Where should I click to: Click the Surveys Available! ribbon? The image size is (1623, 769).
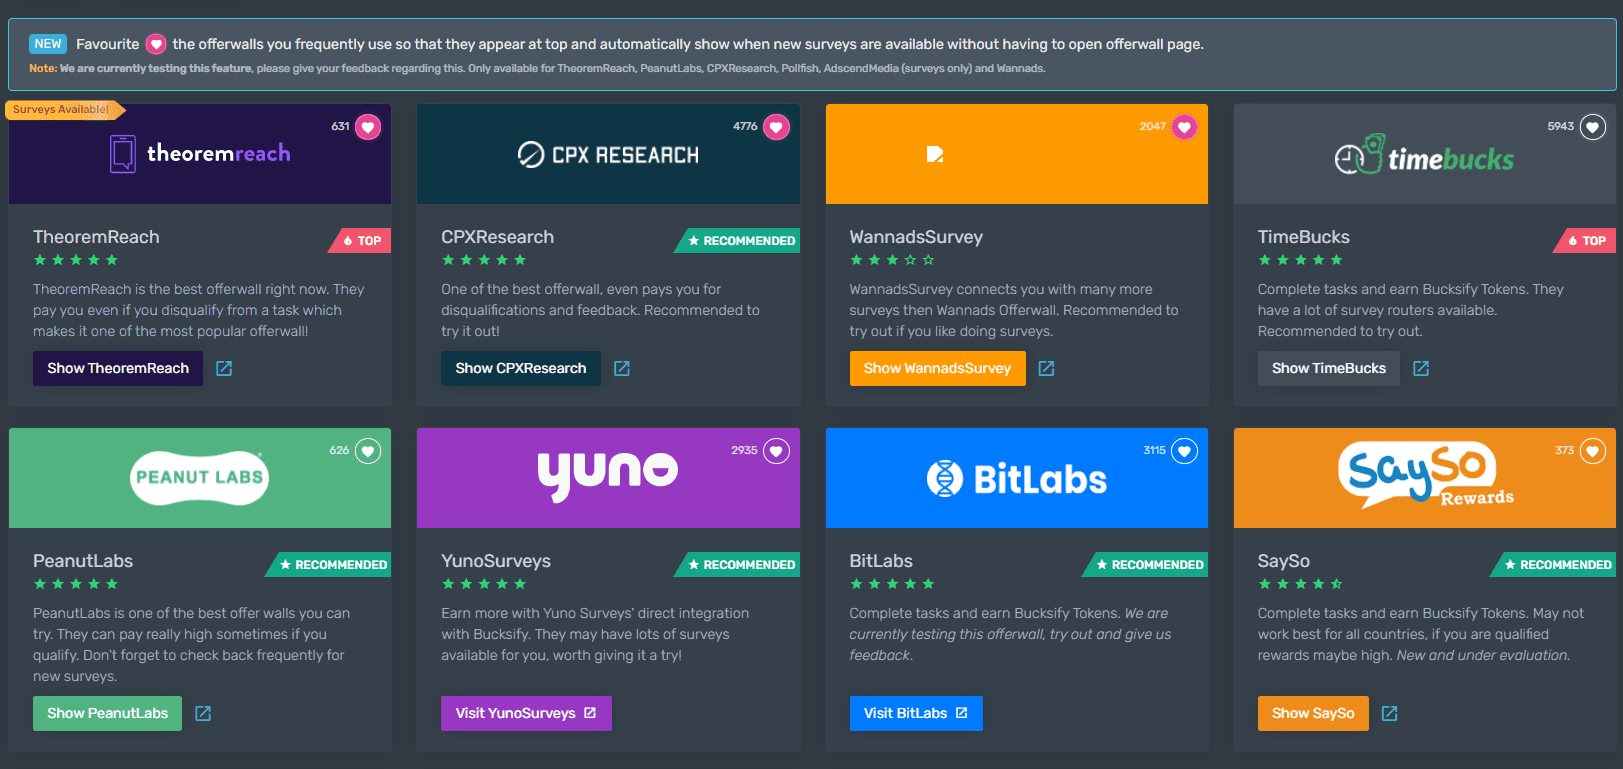(64, 109)
